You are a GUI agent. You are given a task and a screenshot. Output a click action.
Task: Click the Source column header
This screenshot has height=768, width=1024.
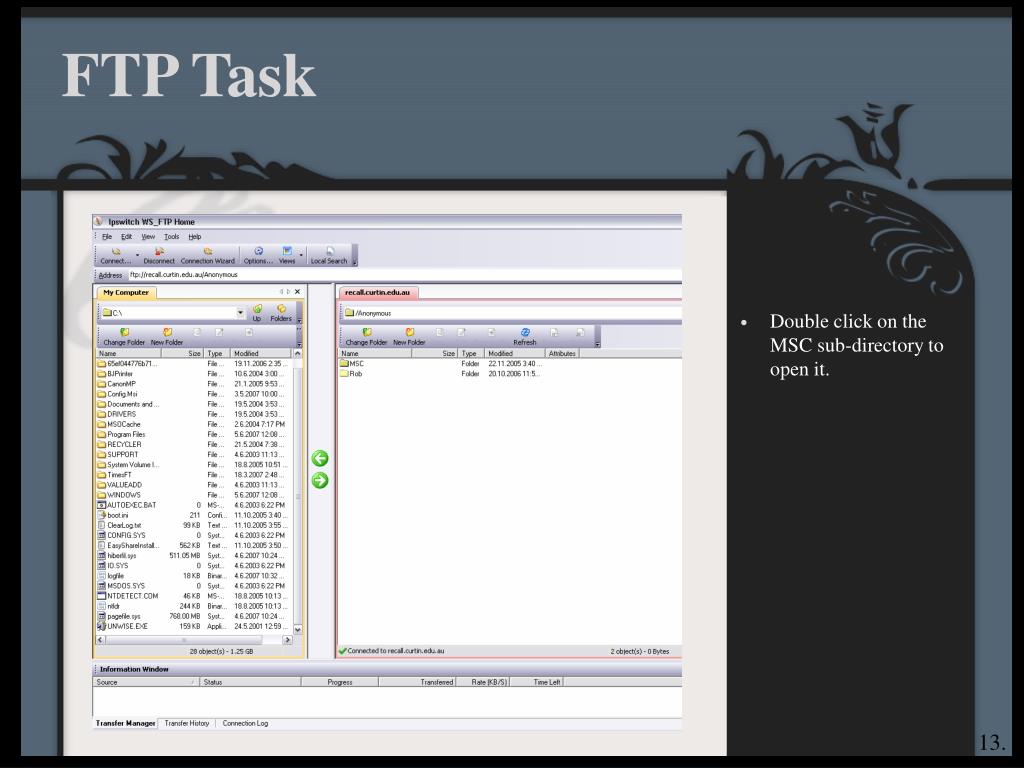click(x=146, y=682)
